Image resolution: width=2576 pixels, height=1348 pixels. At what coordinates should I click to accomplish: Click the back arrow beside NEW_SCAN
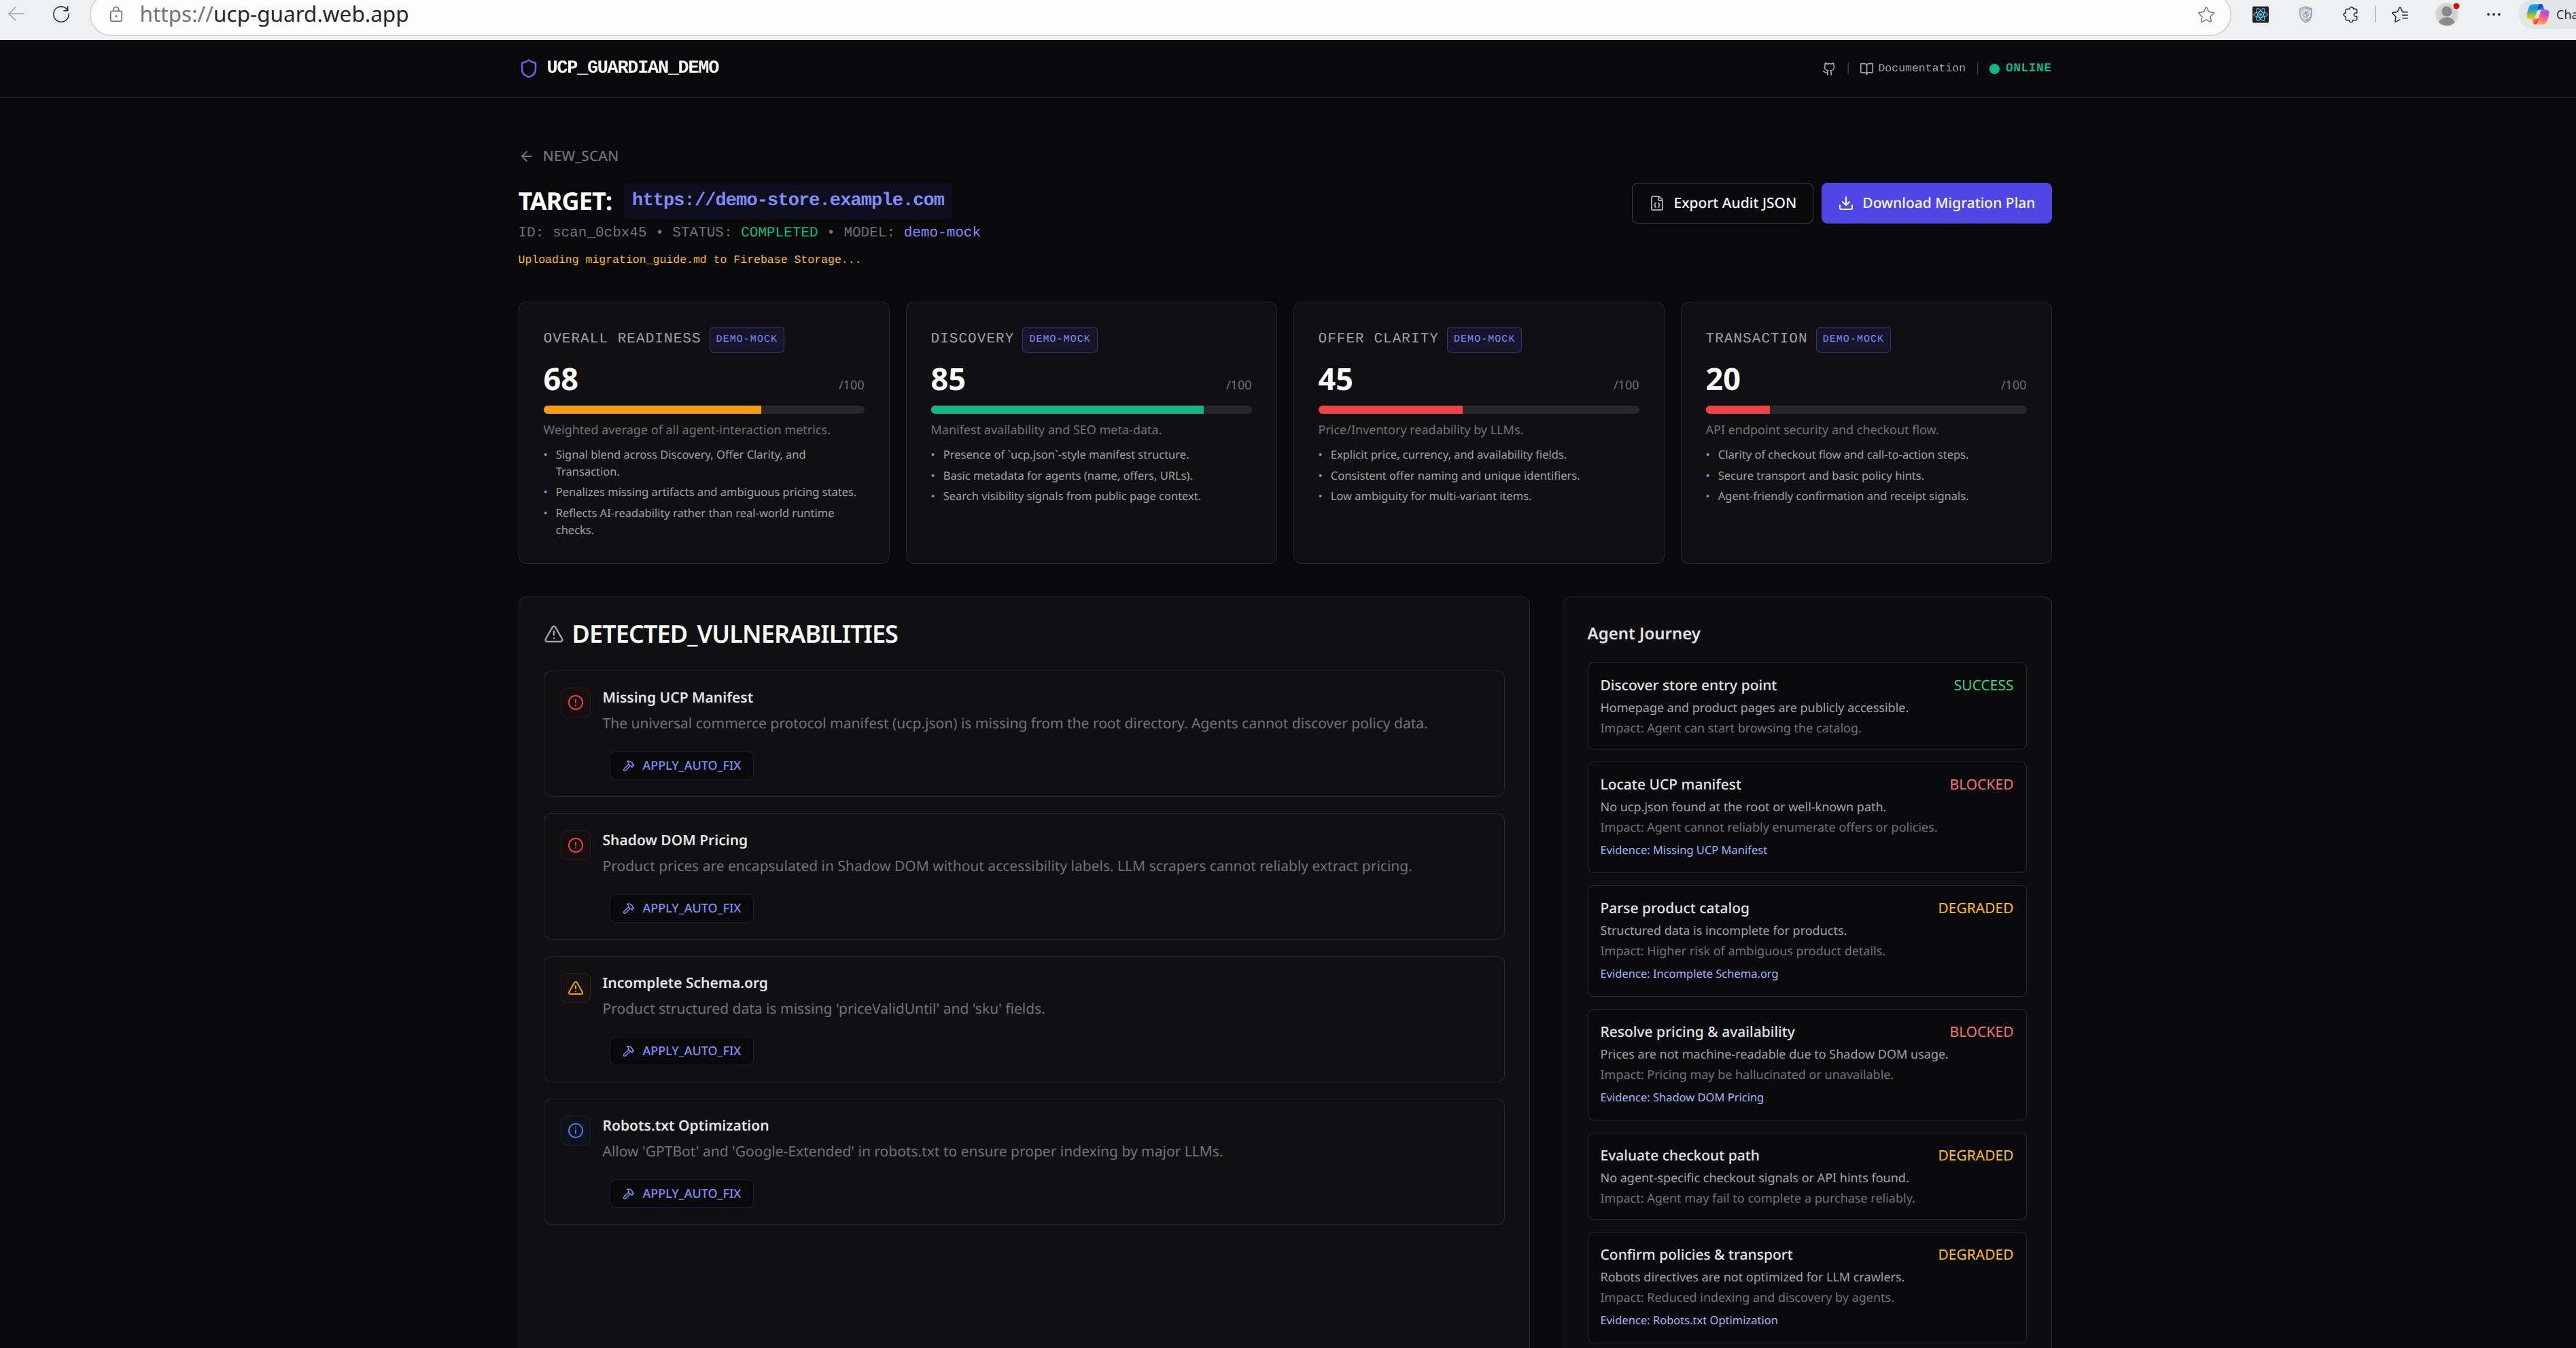526,156
